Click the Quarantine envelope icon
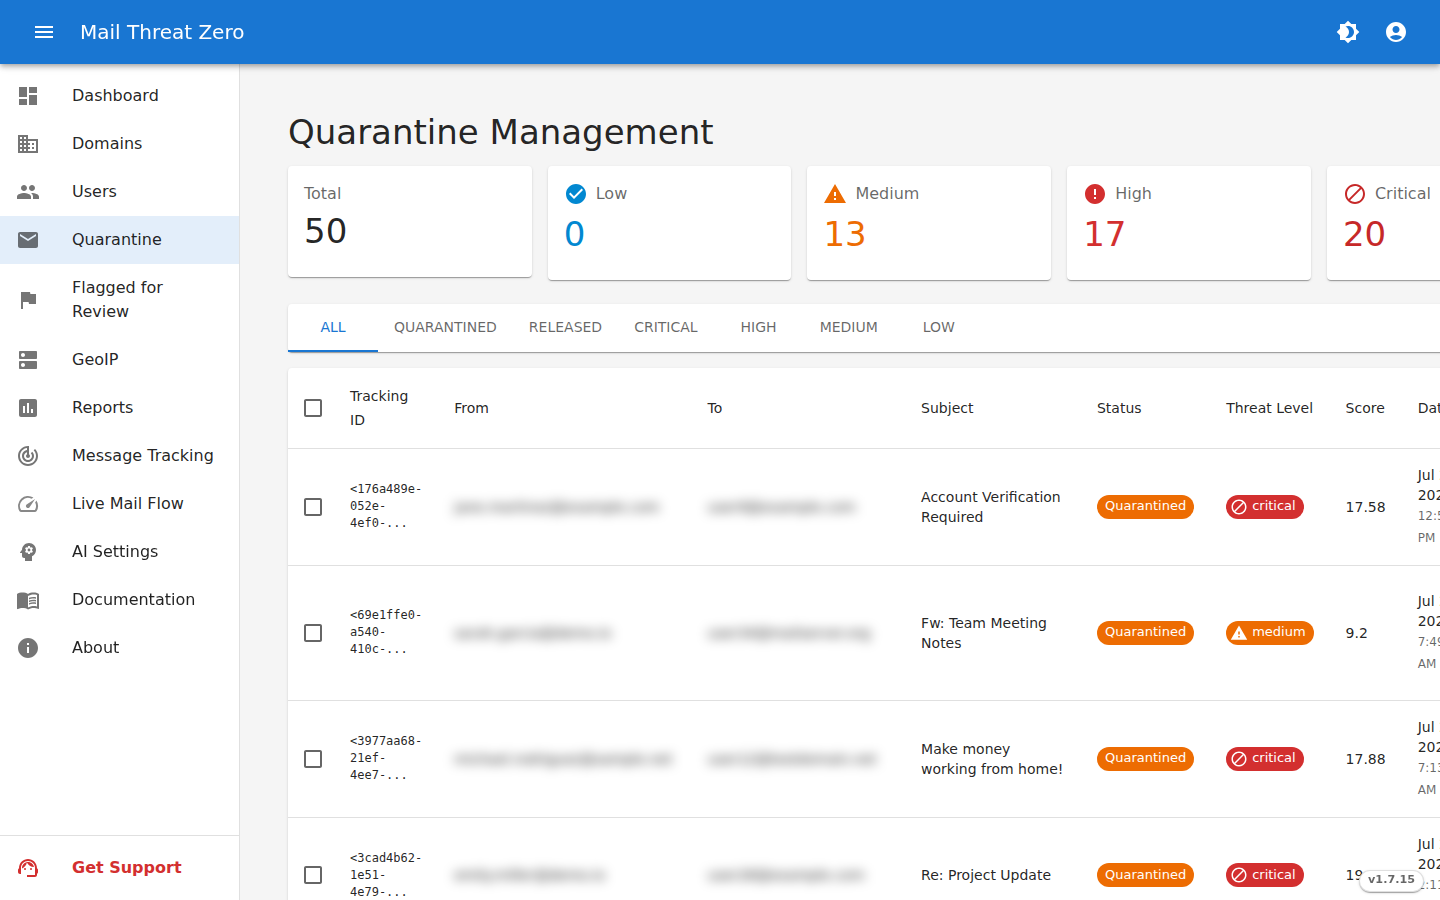This screenshot has width=1440, height=900. (x=28, y=240)
